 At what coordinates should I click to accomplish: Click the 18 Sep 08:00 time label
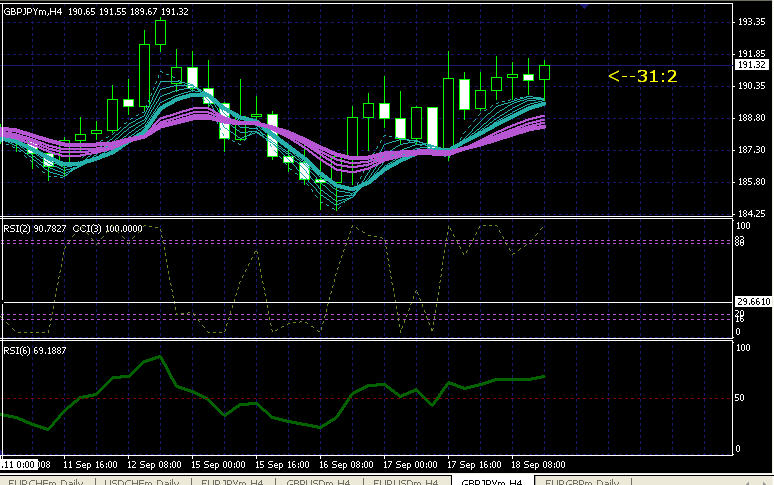pos(538,465)
